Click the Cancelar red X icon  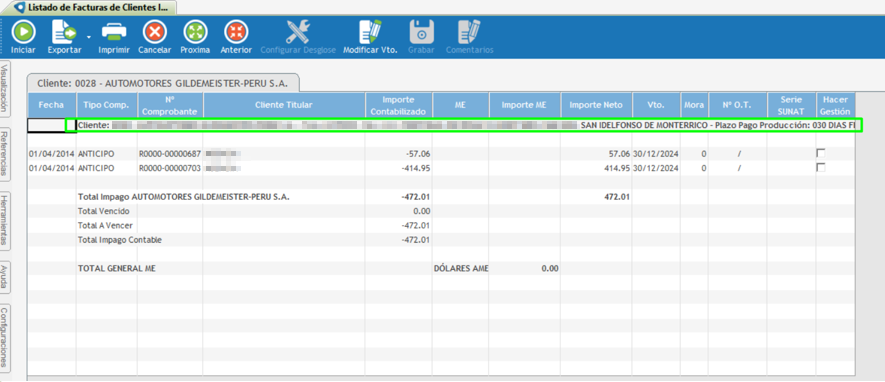pyautogui.click(x=154, y=32)
